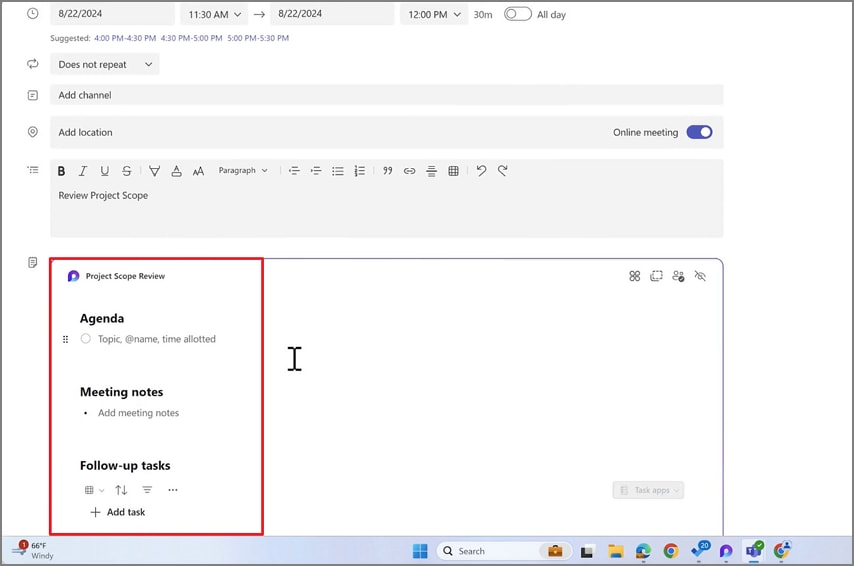This screenshot has height=566, width=854.
Task: Insert table into description
Action: 453,171
